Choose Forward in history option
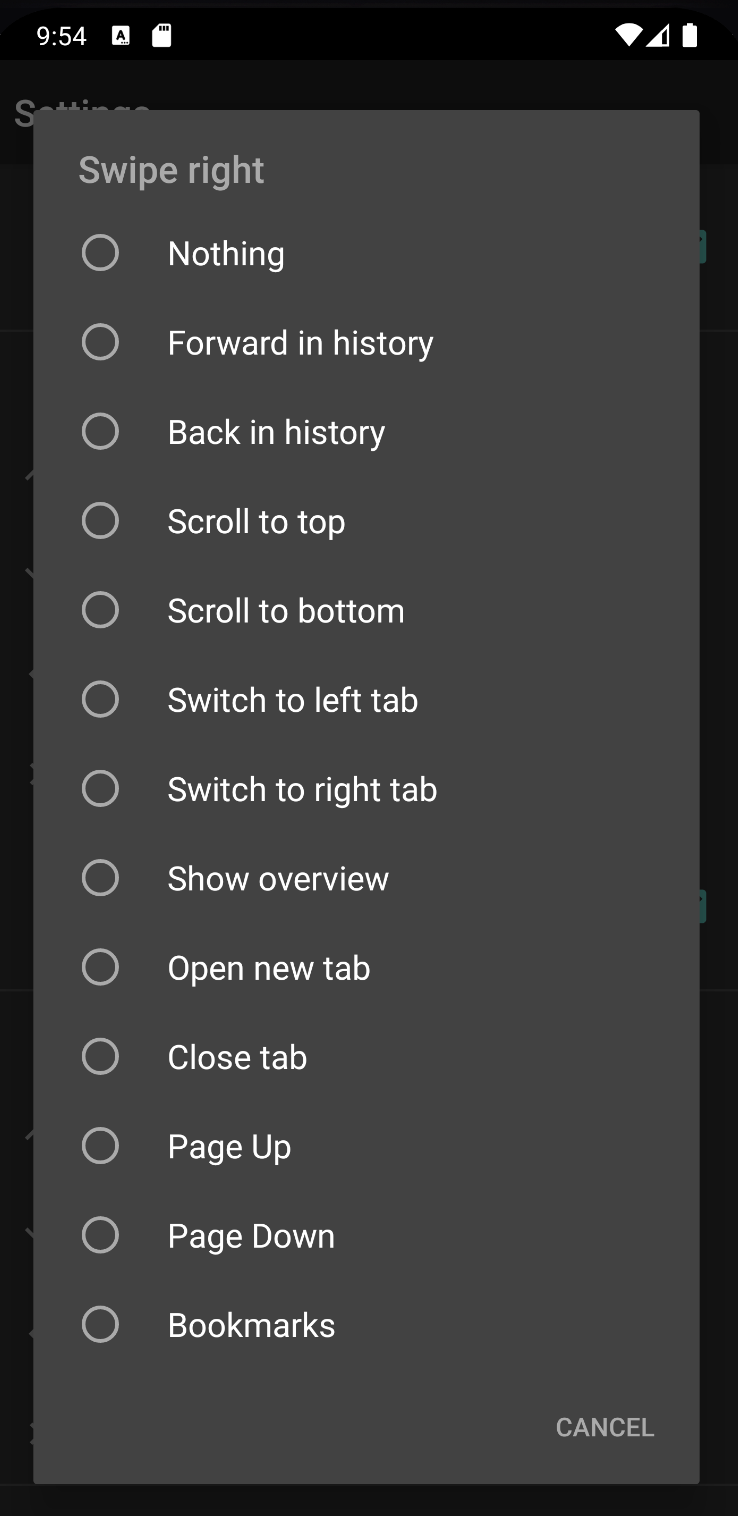 tap(366, 343)
